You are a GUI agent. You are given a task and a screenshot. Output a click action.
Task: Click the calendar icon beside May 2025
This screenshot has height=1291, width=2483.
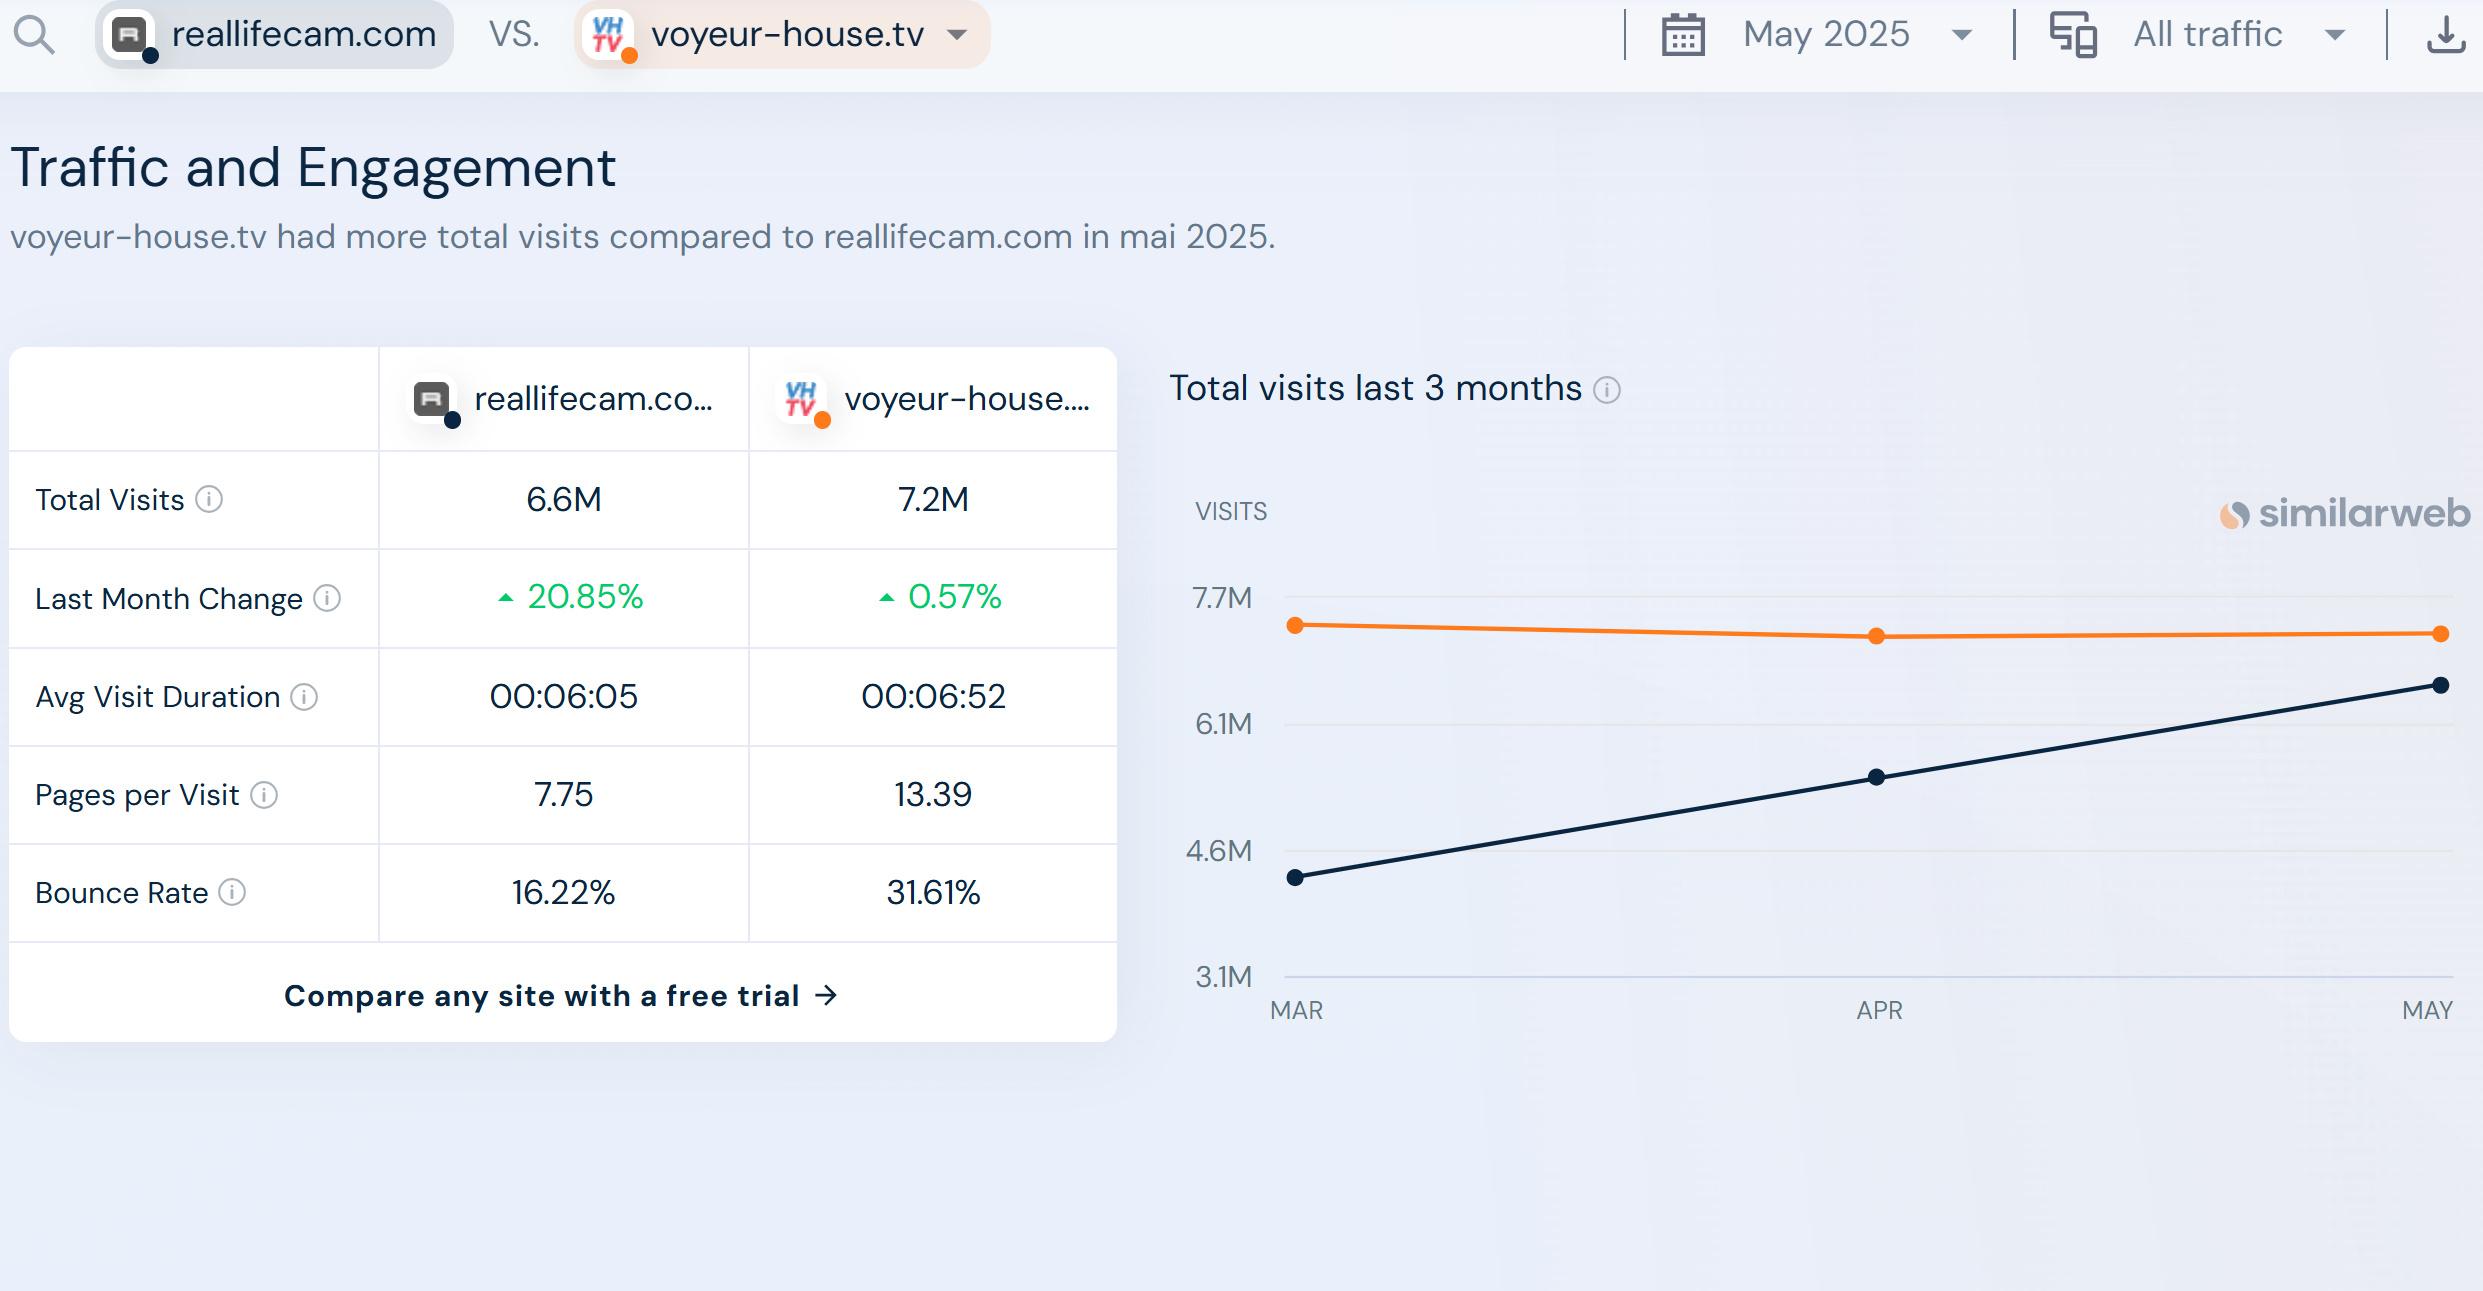click(x=1683, y=35)
